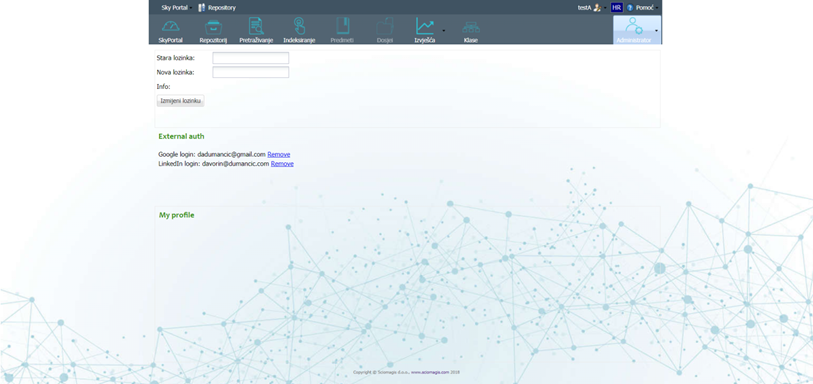Open www.sciomagis.com footer link

pos(430,372)
